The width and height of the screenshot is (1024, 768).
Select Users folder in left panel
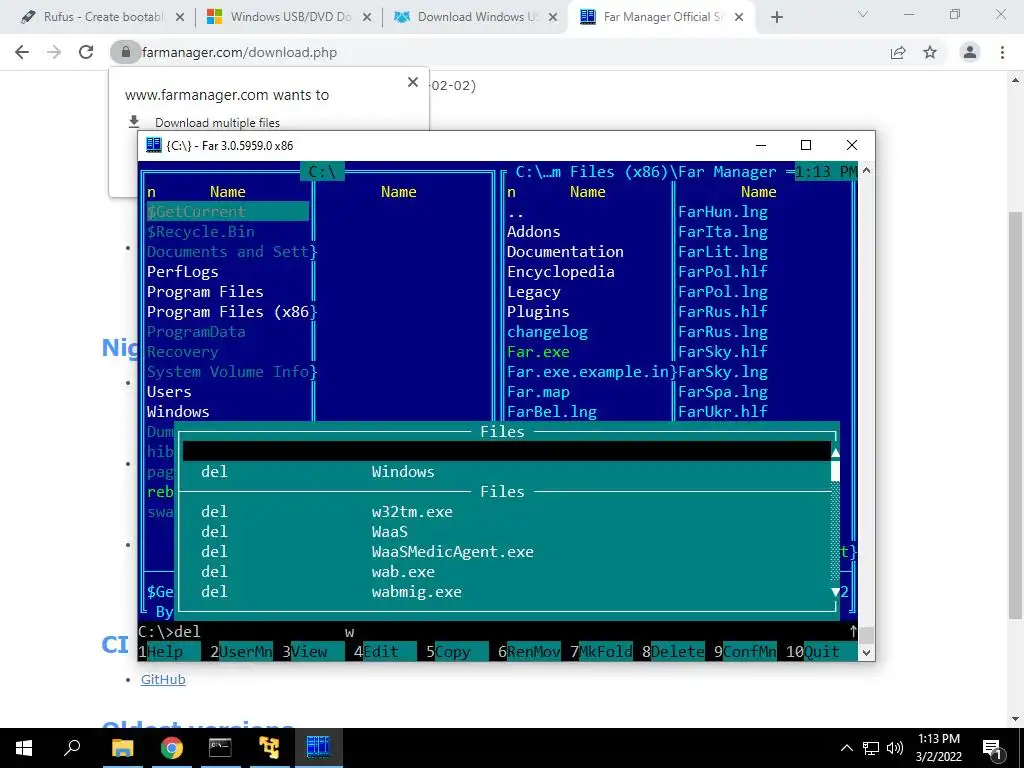[x=169, y=392]
